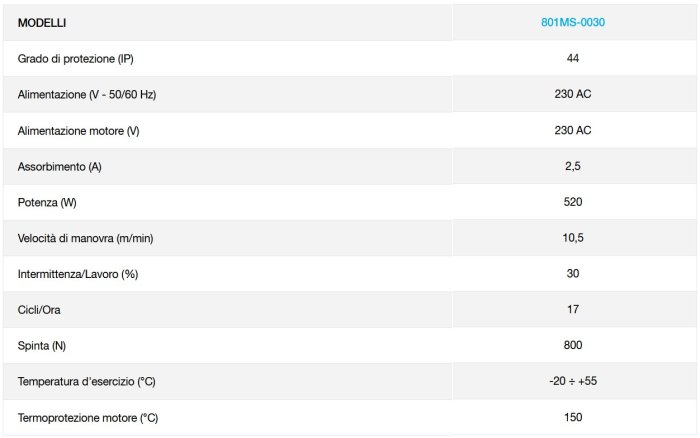700x438 pixels.
Task: Select the Spinta (N) label
Action: [x=42, y=346]
